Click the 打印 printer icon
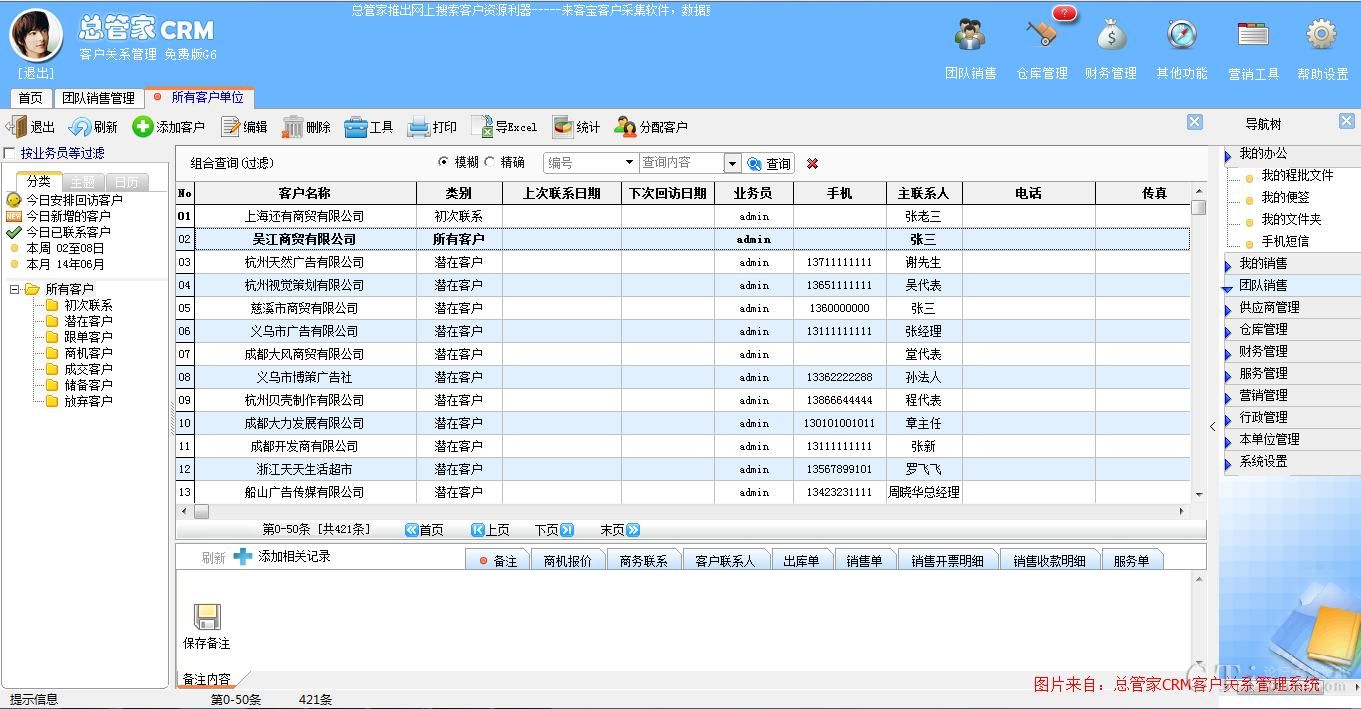1361x709 pixels. pos(418,127)
